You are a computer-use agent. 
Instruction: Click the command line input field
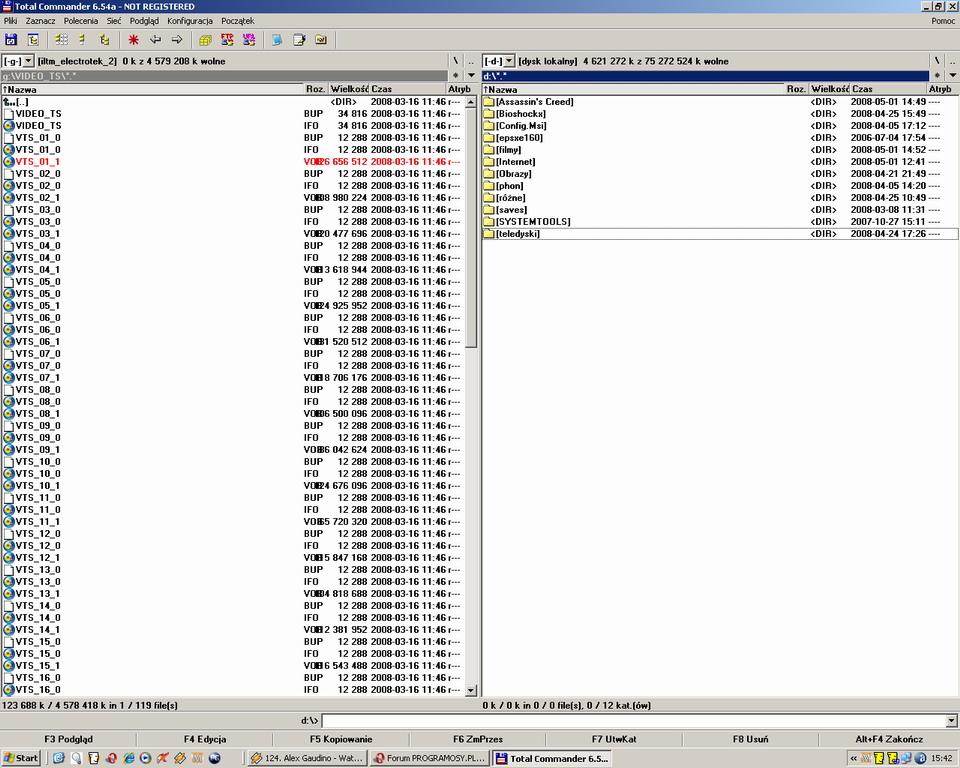click(x=634, y=721)
